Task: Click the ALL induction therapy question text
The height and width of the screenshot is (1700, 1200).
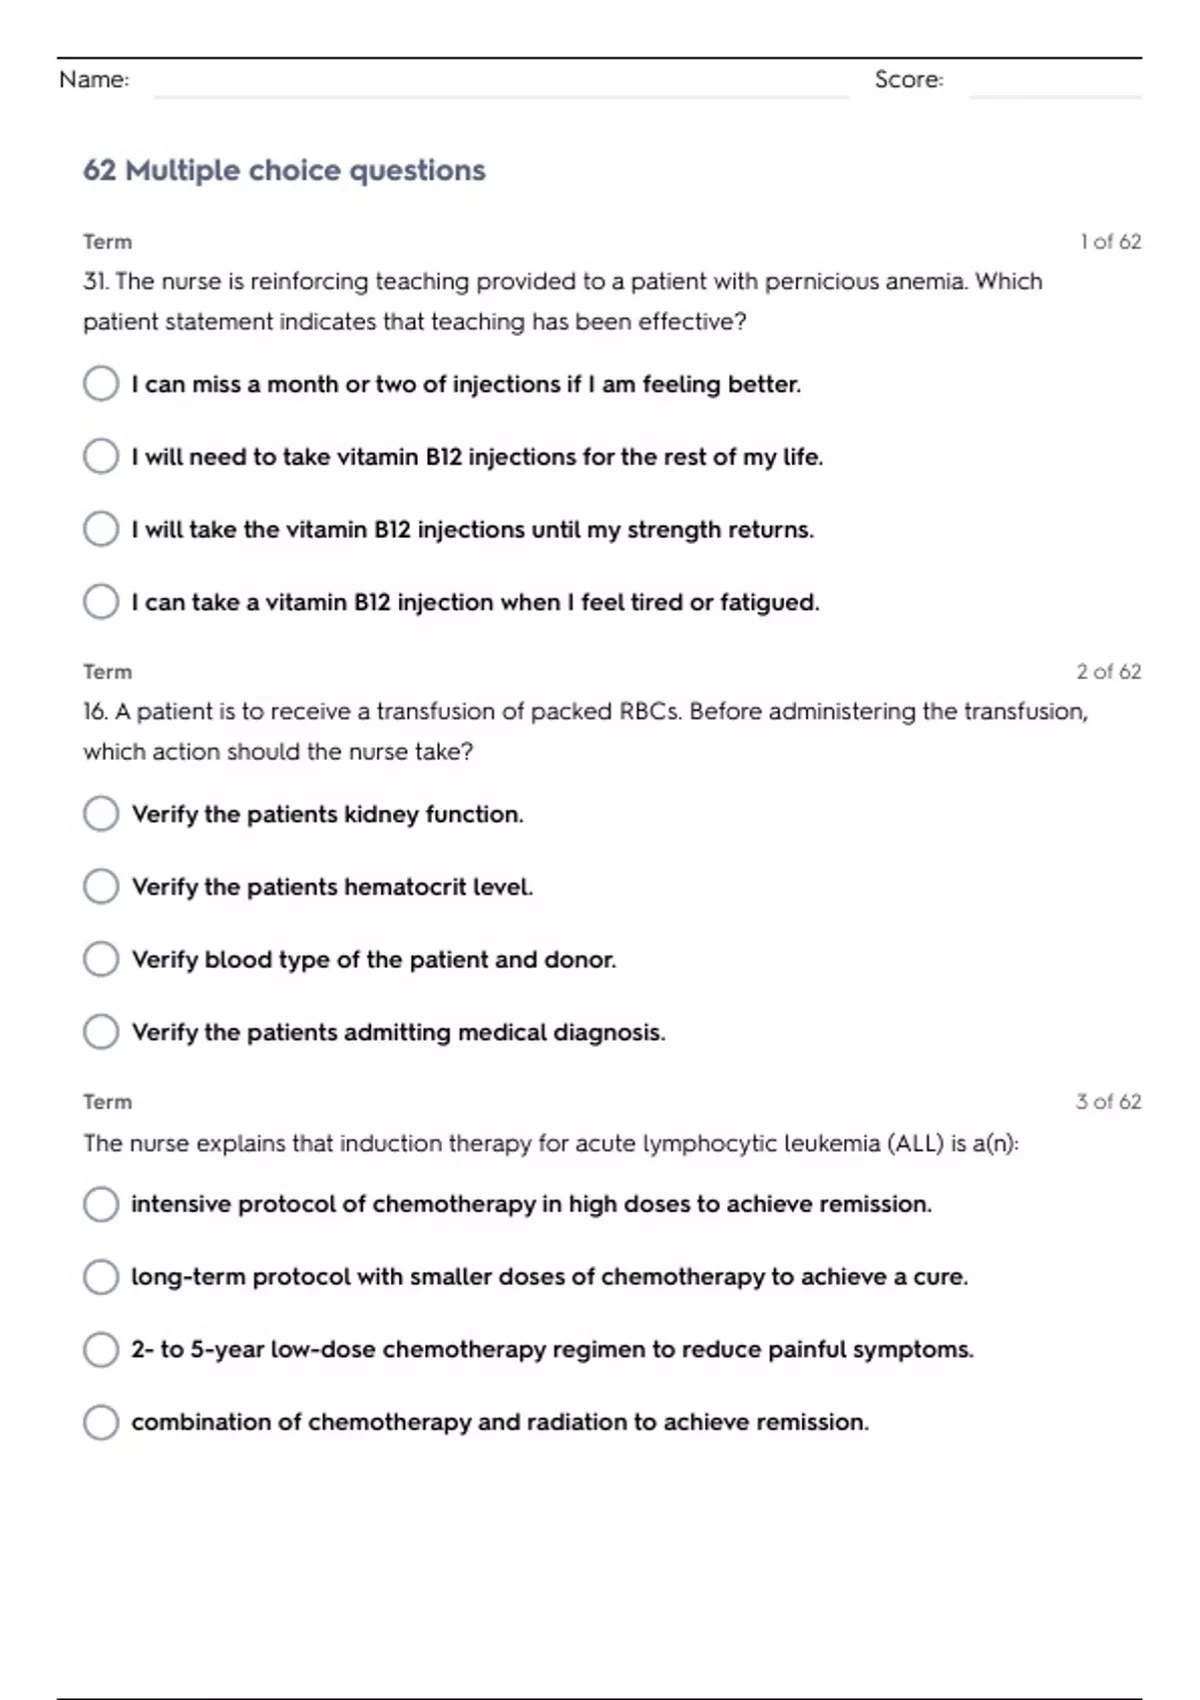Action: pyautogui.click(x=551, y=1143)
